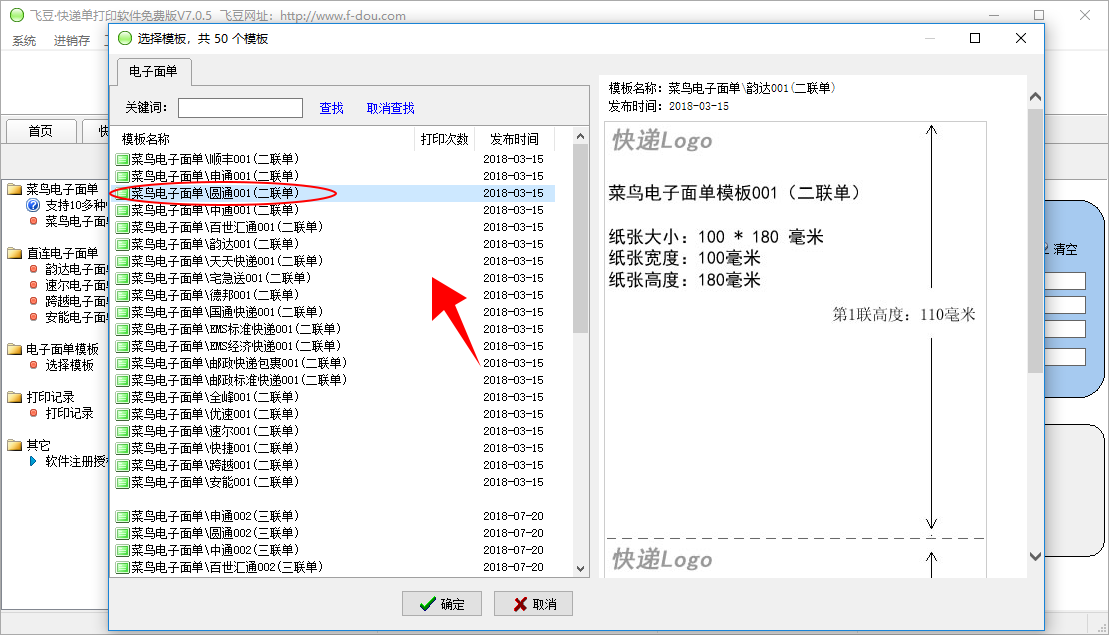The width and height of the screenshot is (1109, 635).
Task: Click the icon in front of 全峰001(二联单)
Action: click(122, 397)
